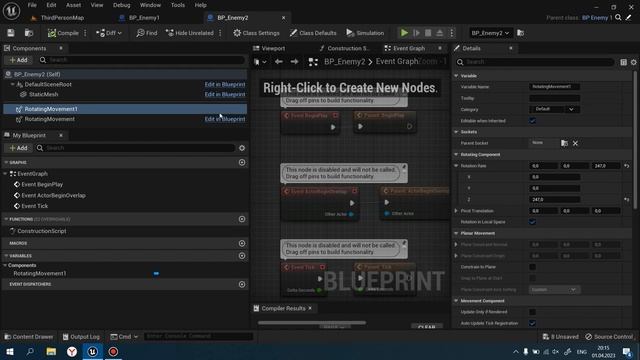Open the Tools menu
The width and height of the screenshot is (640, 360).
coord(178,5)
